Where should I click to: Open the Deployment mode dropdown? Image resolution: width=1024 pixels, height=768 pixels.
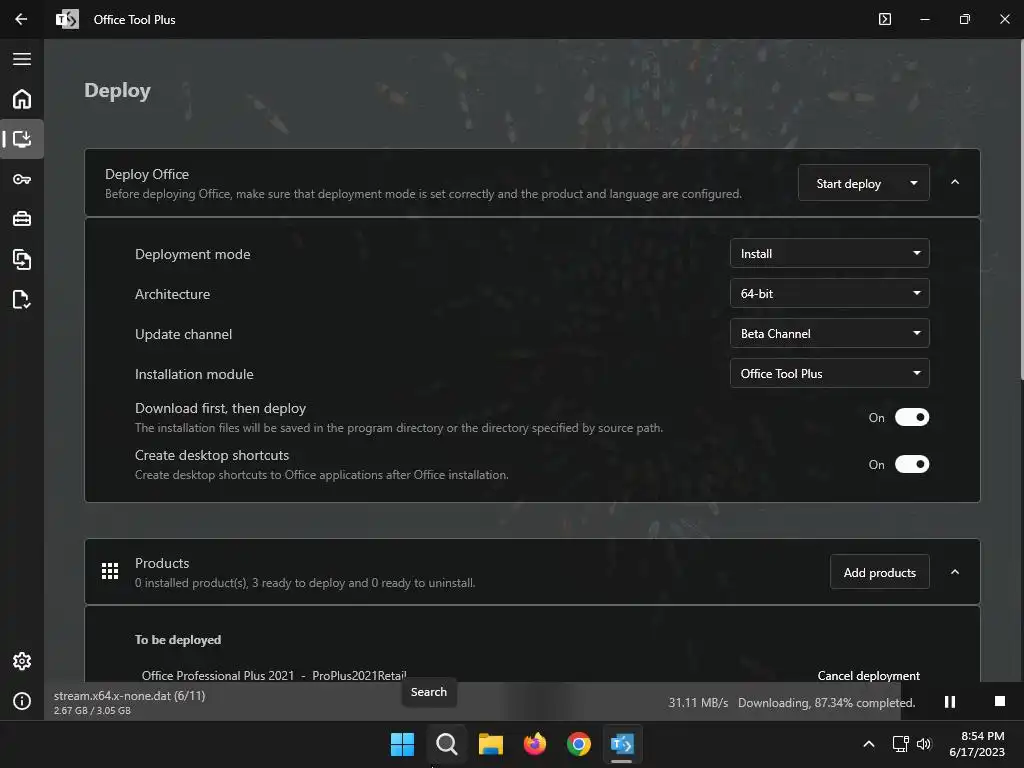[x=829, y=253]
